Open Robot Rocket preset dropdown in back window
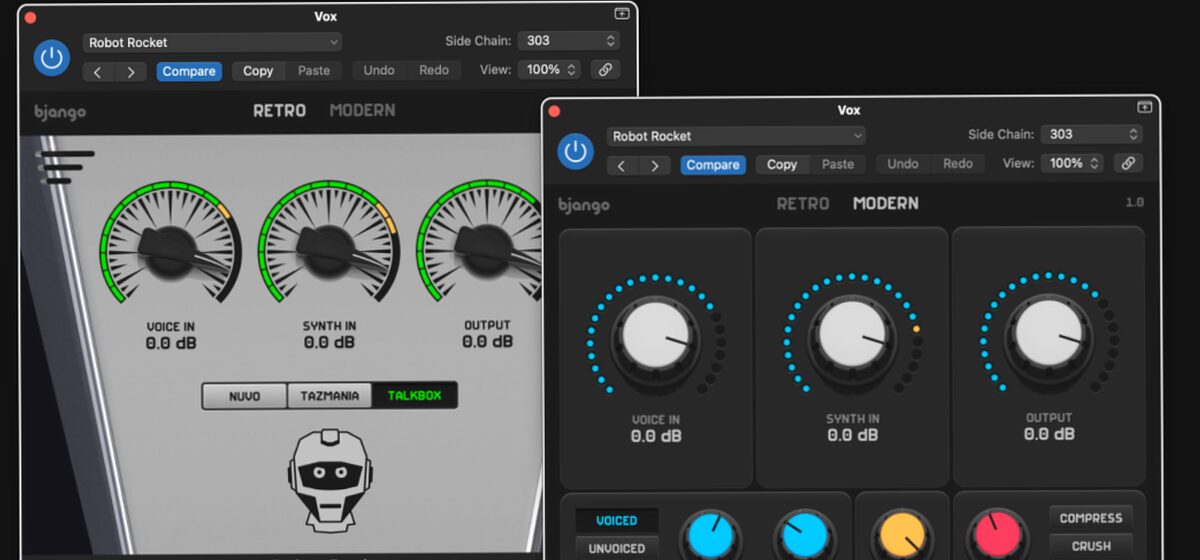 click(212, 42)
